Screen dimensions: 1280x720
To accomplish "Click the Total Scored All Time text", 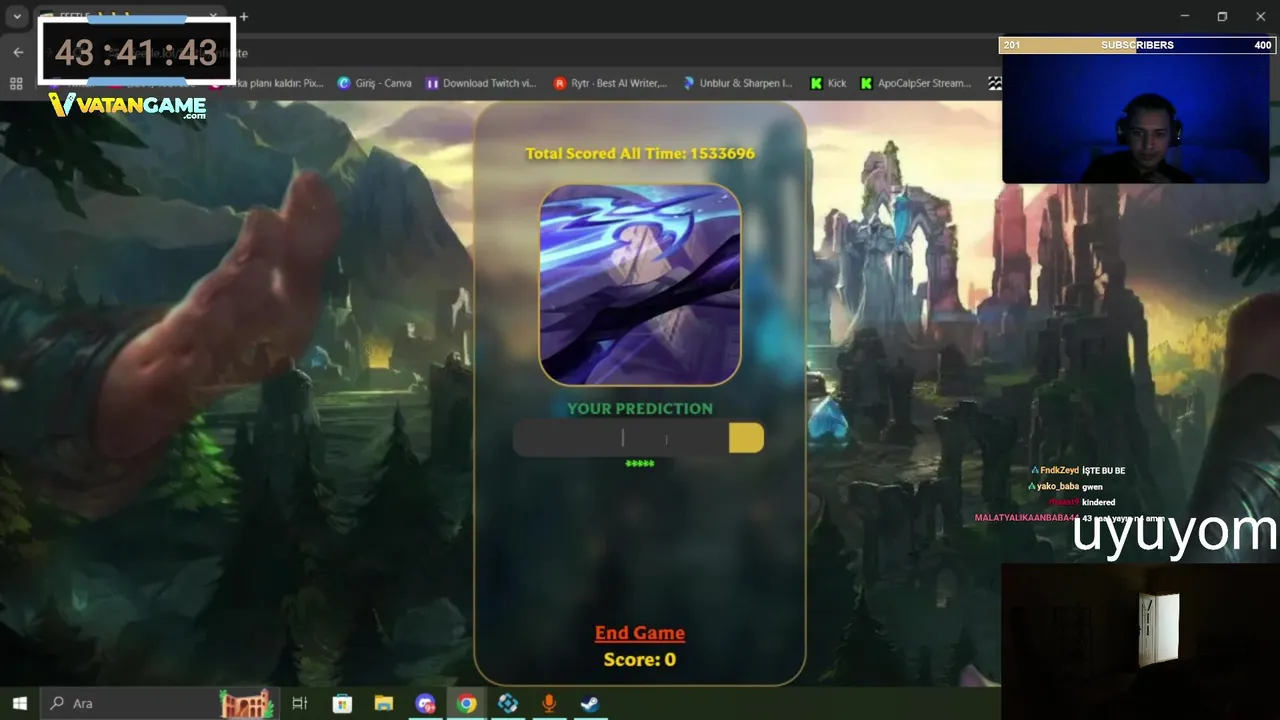I will point(640,153).
